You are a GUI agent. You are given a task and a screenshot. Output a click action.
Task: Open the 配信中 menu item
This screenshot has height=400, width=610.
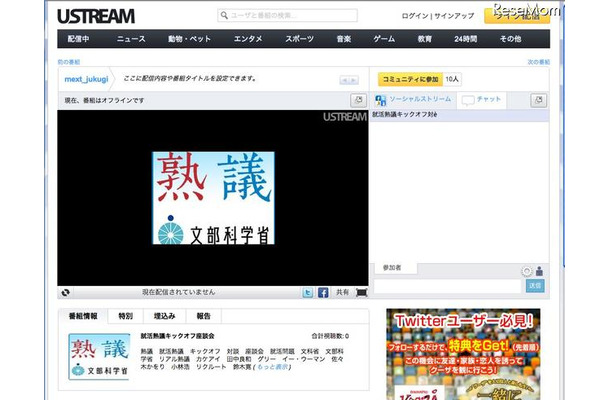79,39
